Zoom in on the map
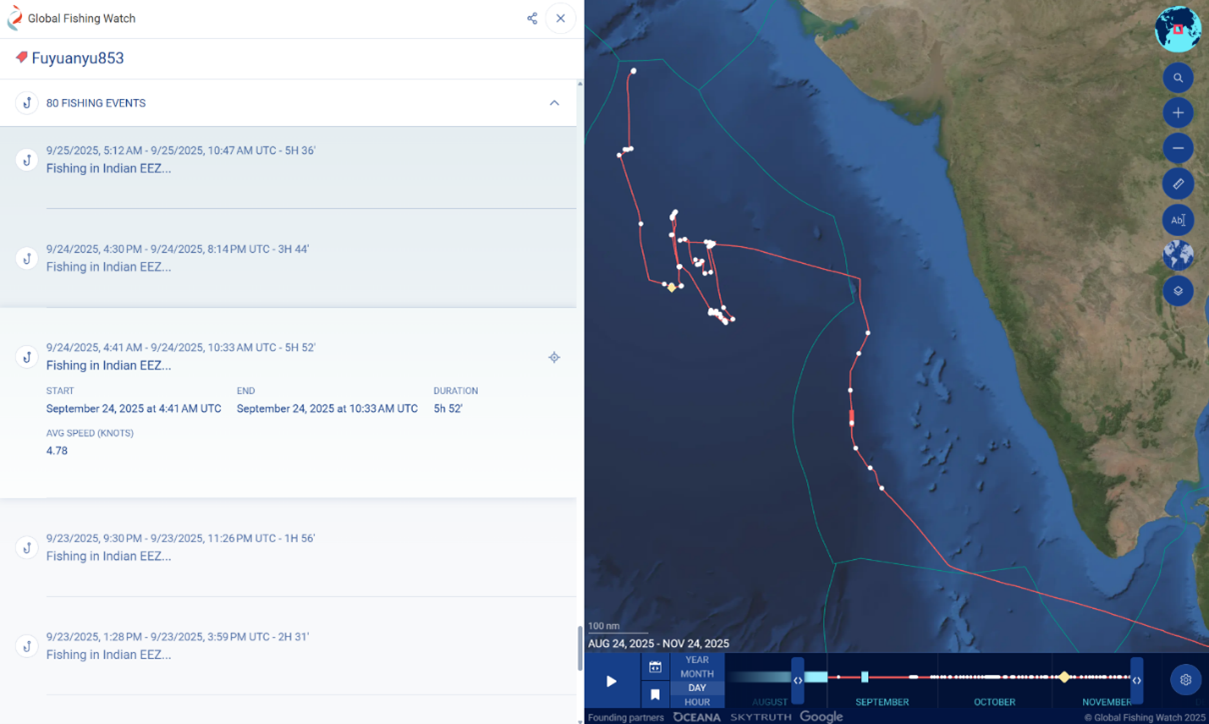The height and width of the screenshot is (724, 1209). (x=1178, y=113)
